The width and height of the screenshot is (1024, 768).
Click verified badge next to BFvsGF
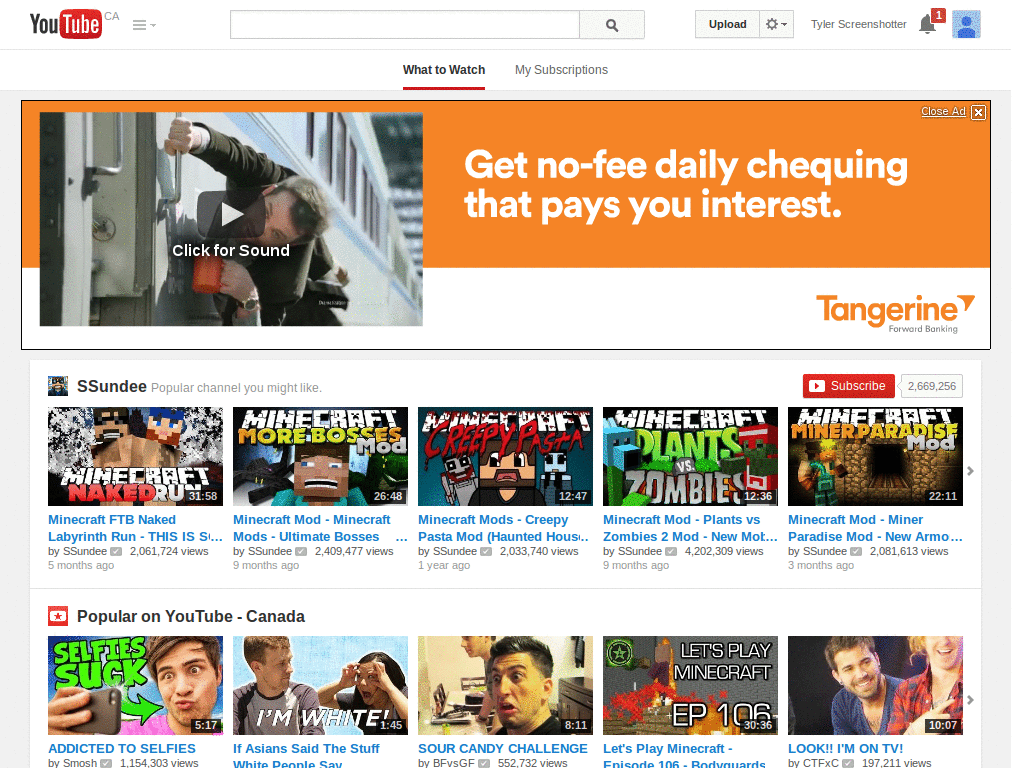(x=484, y=763)
